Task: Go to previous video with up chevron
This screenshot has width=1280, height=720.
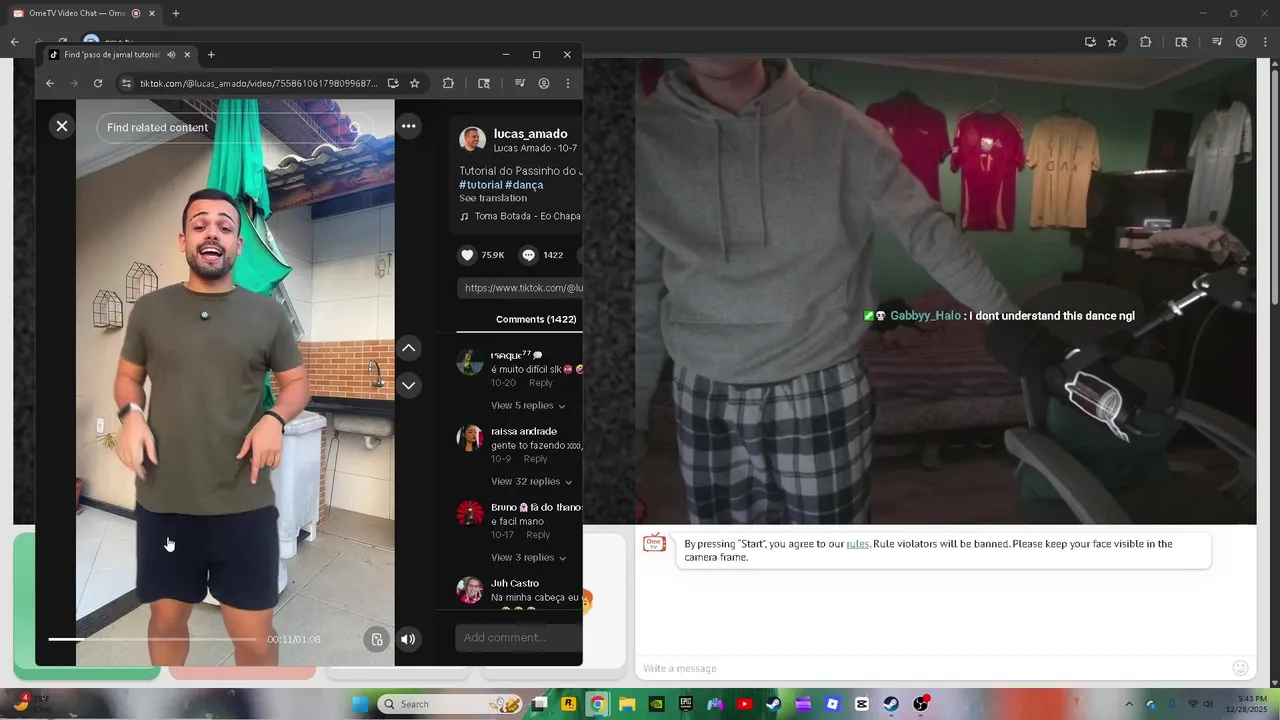Action: (x=408, y=348)
